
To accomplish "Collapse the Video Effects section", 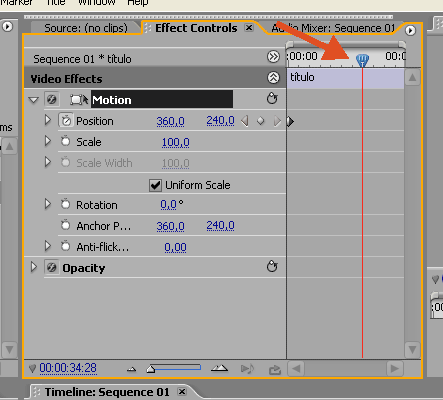I will (x=273, y=78).
